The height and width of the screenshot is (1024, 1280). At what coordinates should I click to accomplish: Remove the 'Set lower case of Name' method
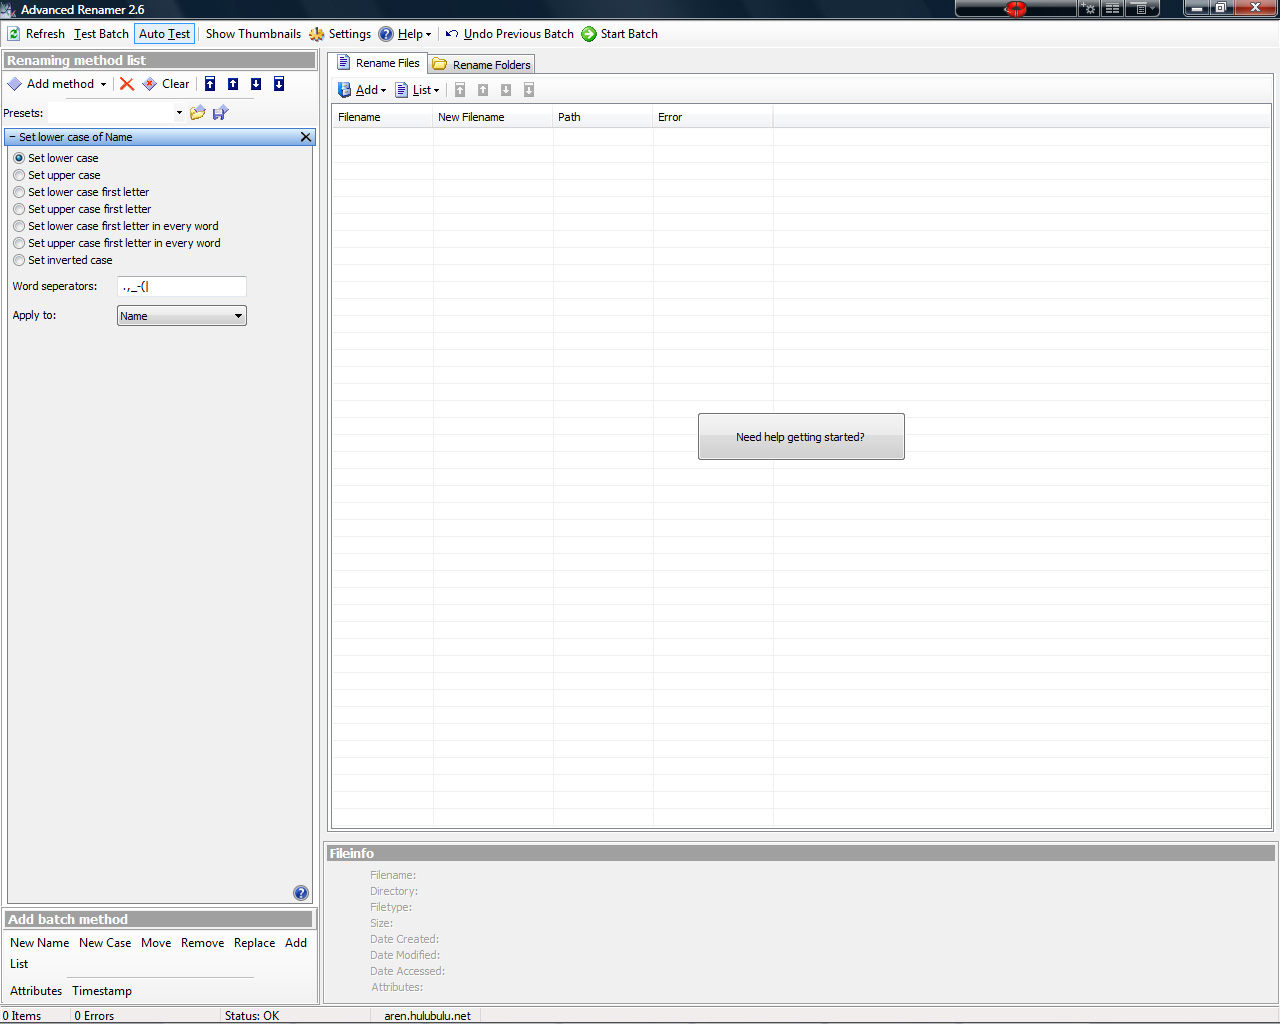point(306,137)
